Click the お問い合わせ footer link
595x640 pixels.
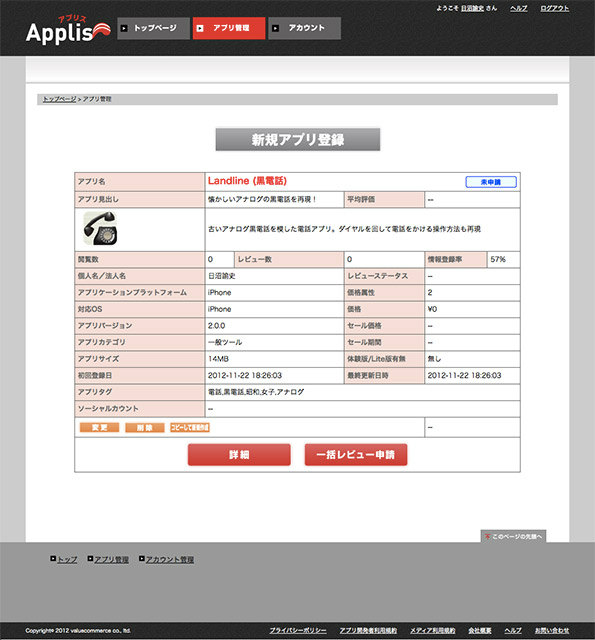552,631
